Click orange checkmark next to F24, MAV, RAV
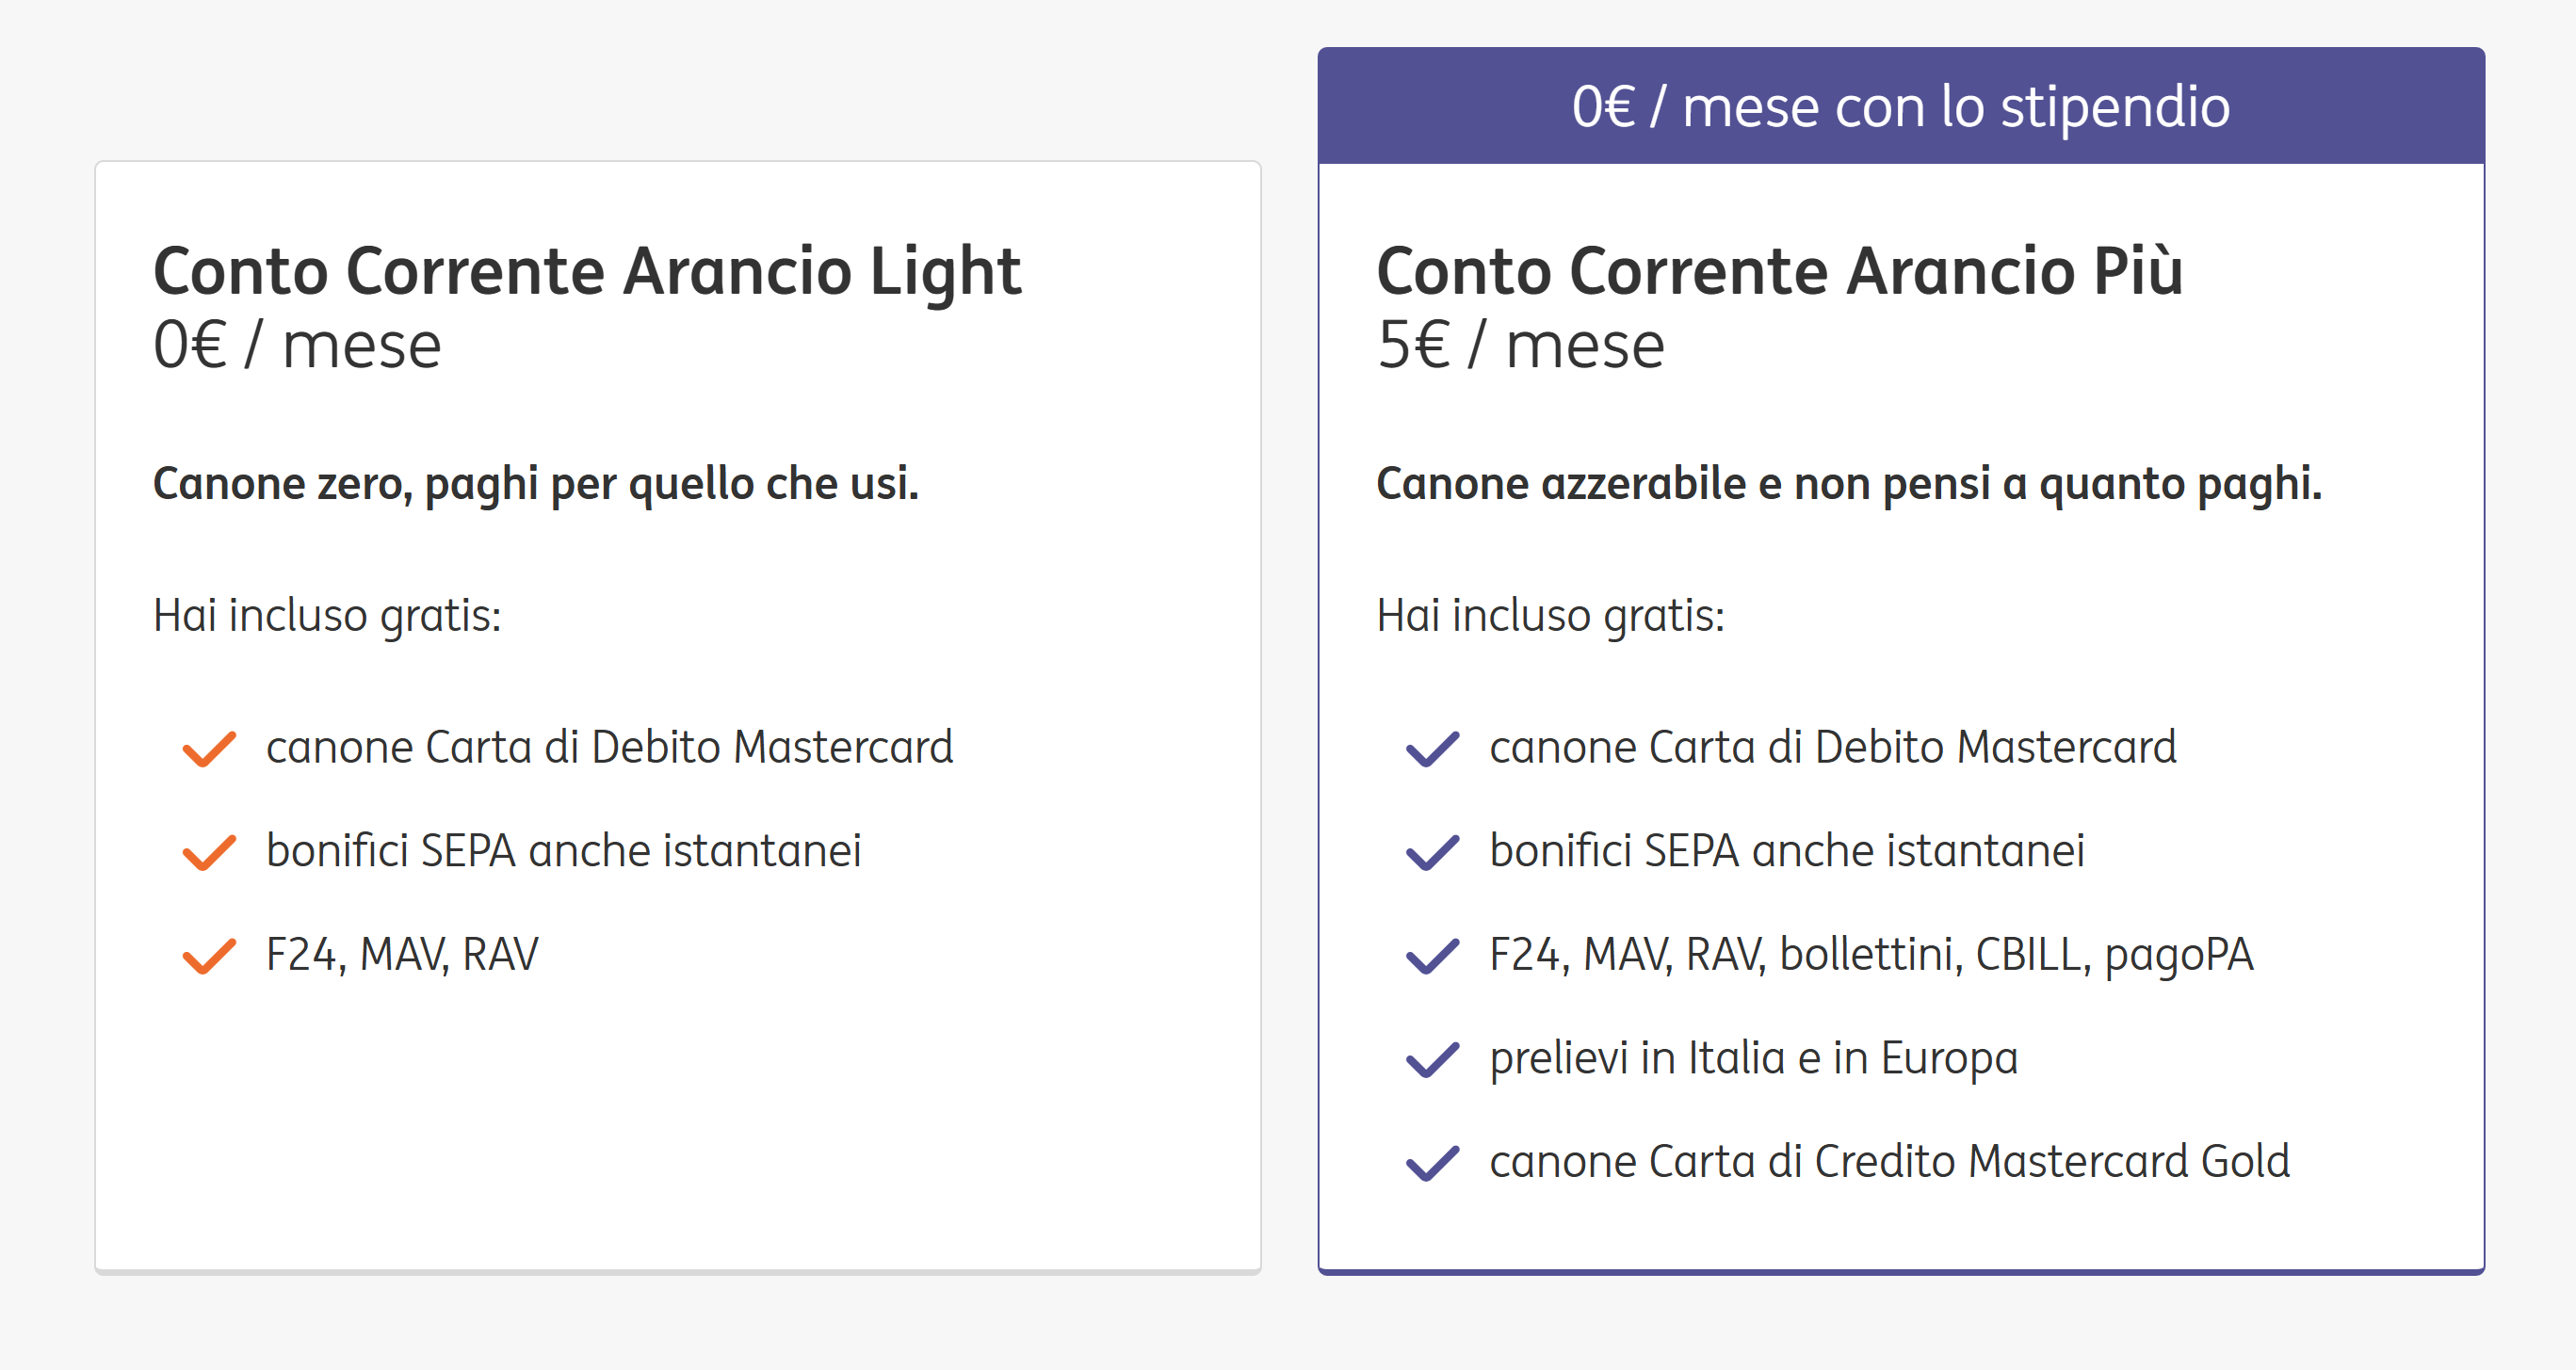The image size is (2576, 1370). click(x=209, y=956)
